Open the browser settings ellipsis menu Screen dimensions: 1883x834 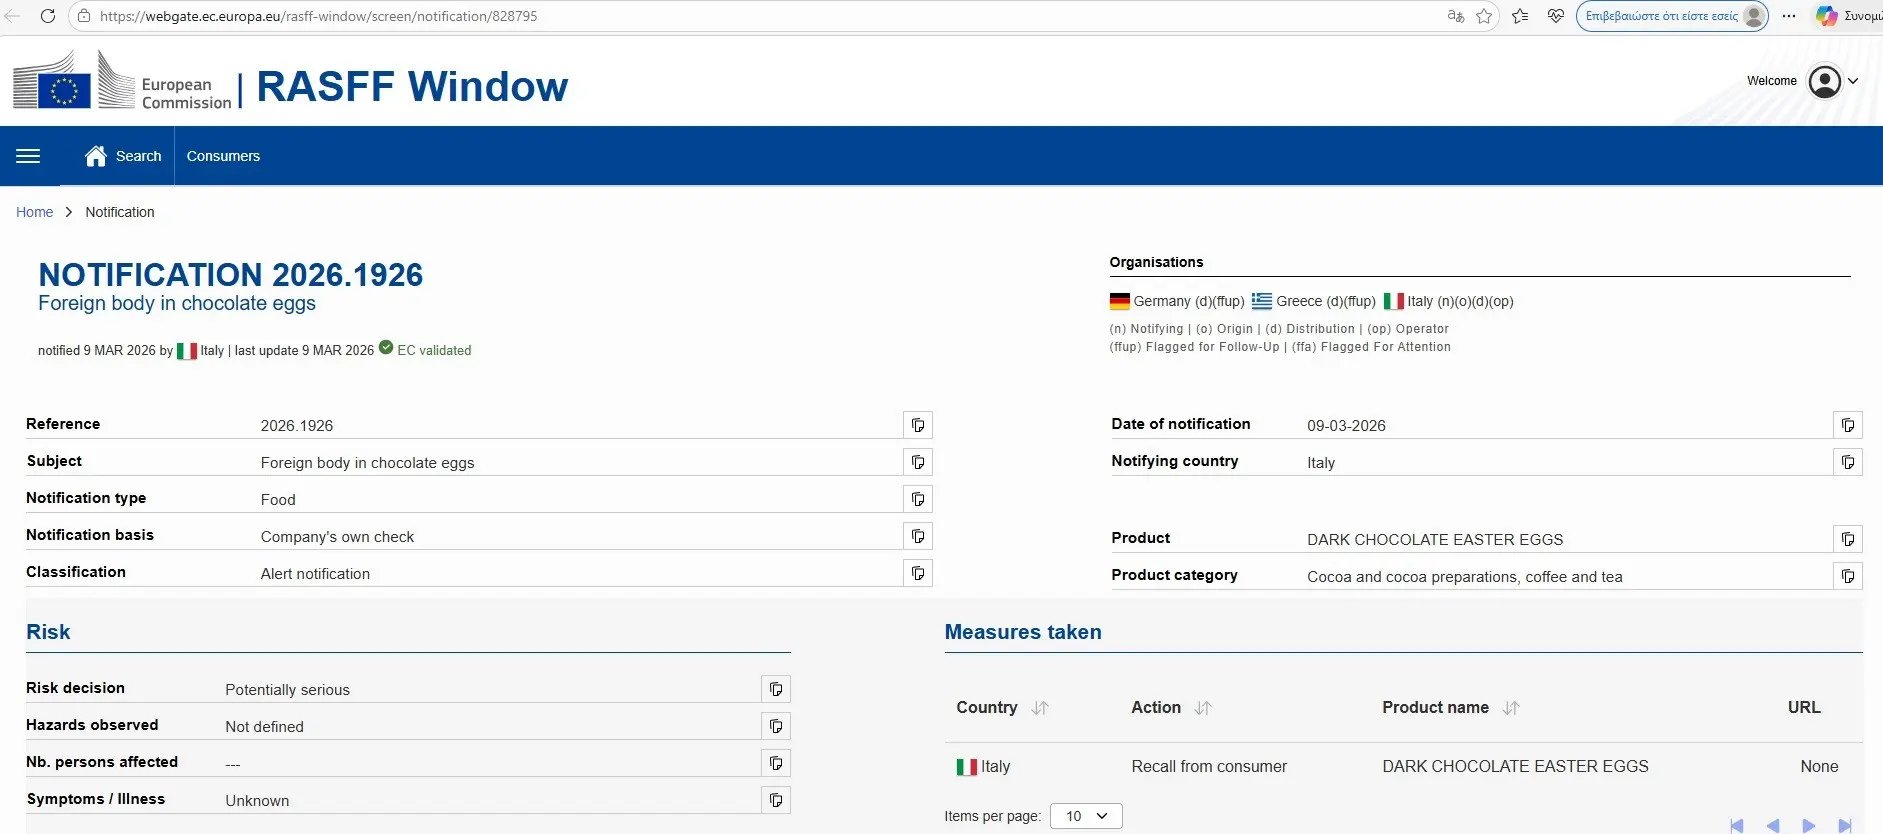coord(1789,16)
